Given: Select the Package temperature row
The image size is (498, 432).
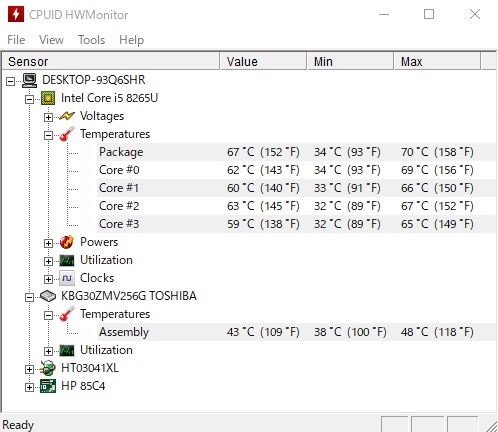Looking at the screenshot, I should (x=296, y=152).
